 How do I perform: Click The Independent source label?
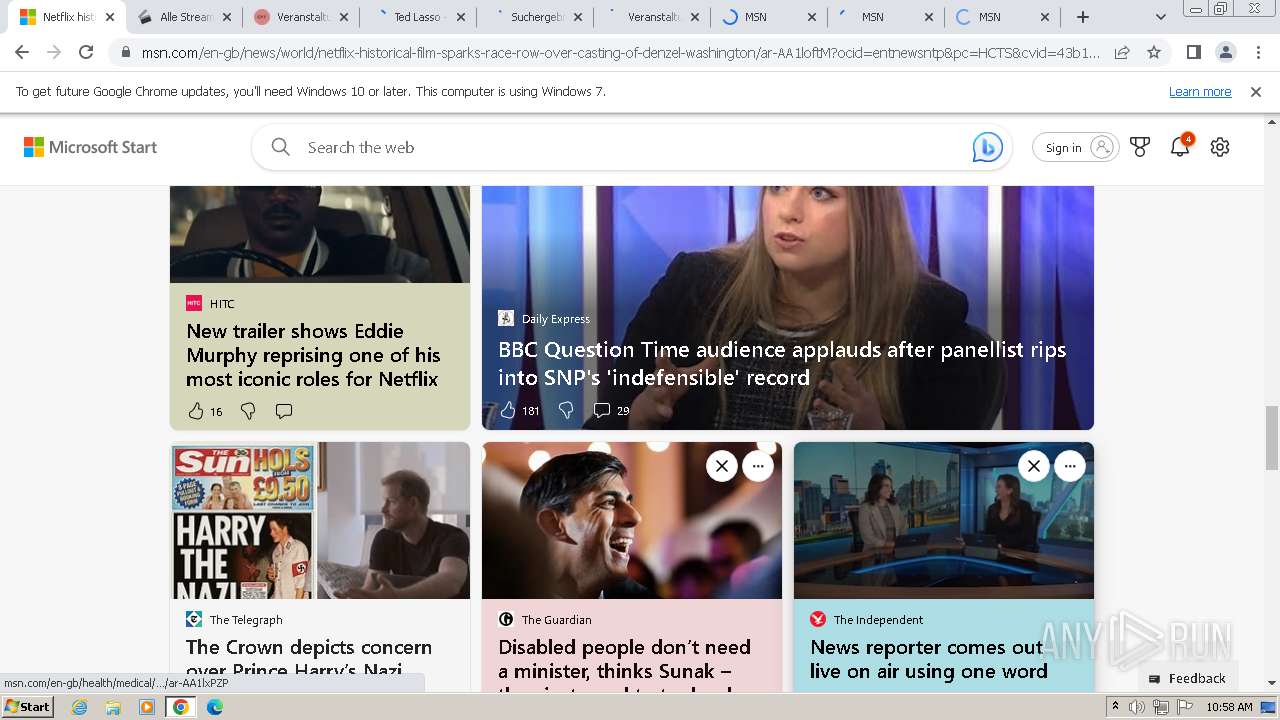[x=878, y=619]
